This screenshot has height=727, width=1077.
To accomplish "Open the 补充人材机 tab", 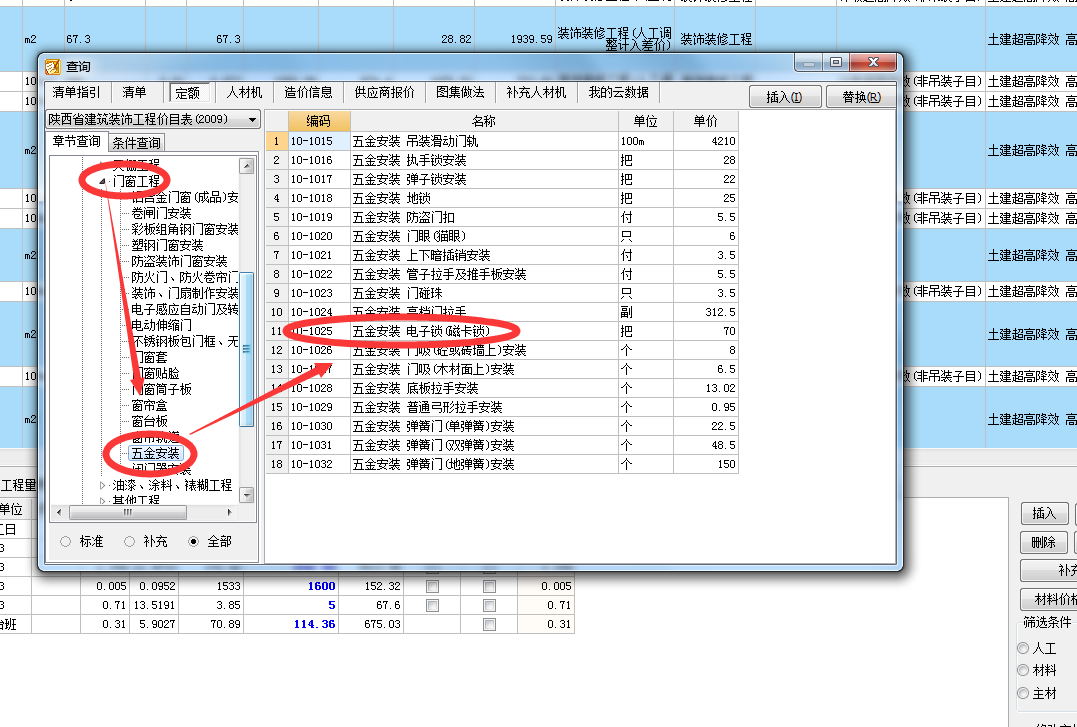I will pos(536,92).
